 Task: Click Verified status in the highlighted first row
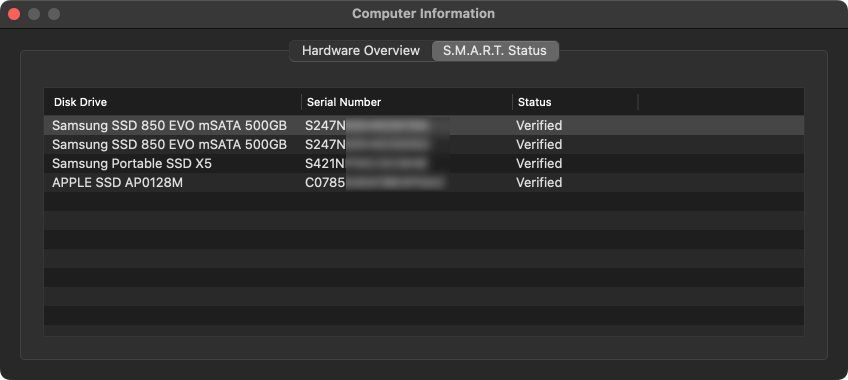(539, 126)
